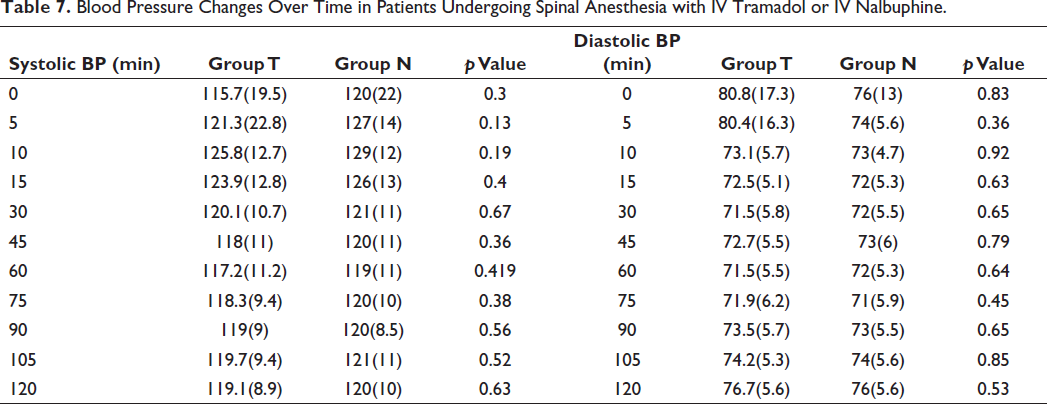Select the p value 0.419
Viewport: 1047px width, 404px height.
(x=495, y=270)
